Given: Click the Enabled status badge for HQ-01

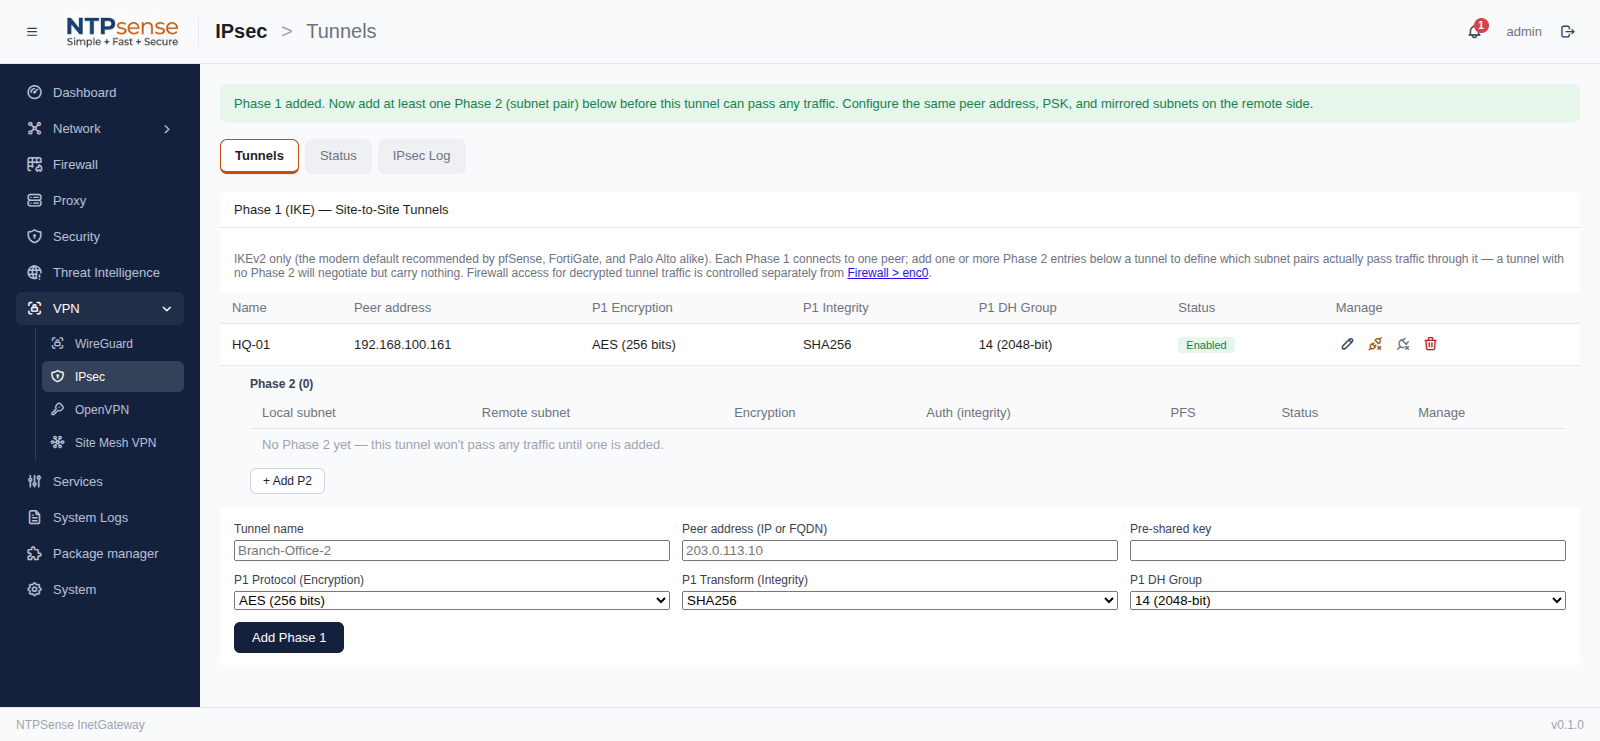Looking at the screenshot, I should click(1206, 345).
